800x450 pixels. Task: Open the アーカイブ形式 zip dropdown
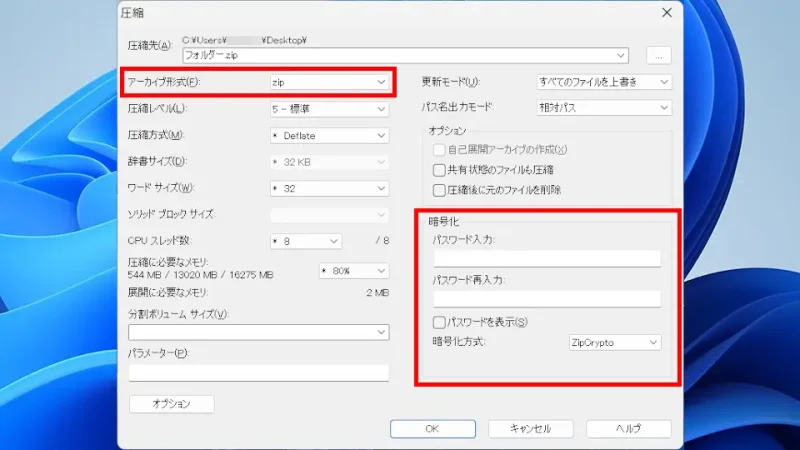328,81
